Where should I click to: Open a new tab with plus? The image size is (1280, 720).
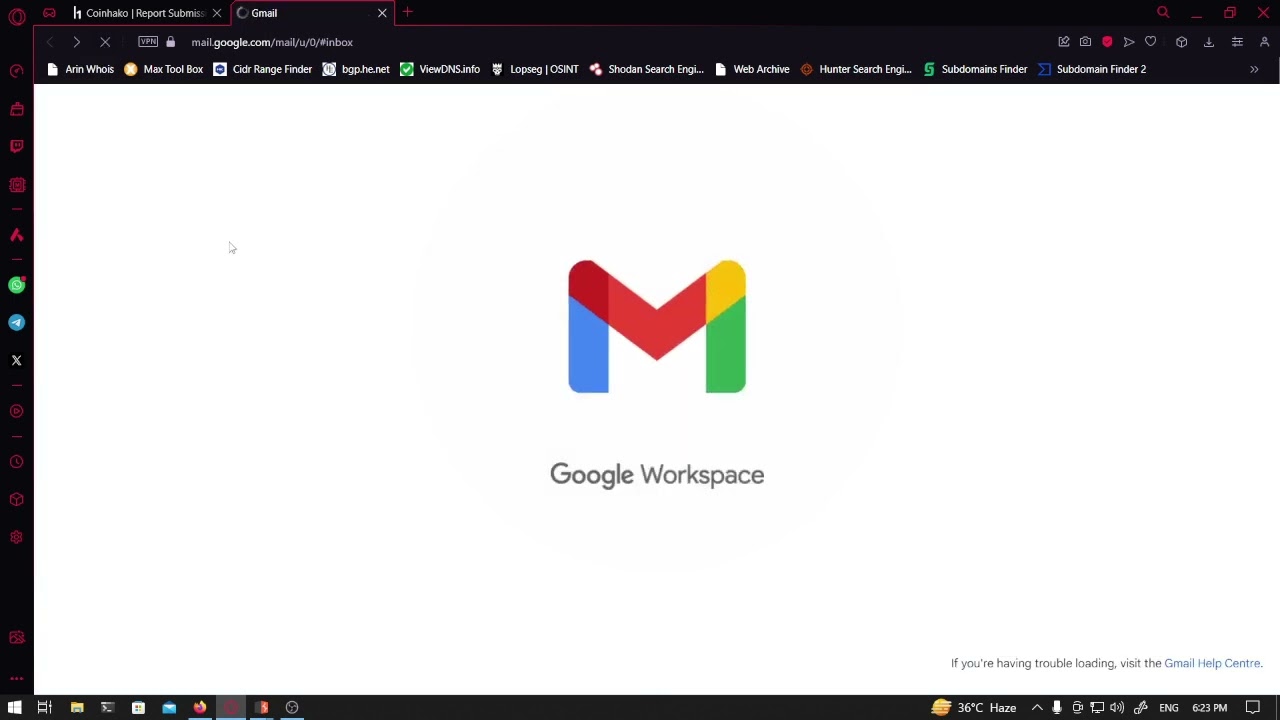pyautogui.click(x=408, y=13)
